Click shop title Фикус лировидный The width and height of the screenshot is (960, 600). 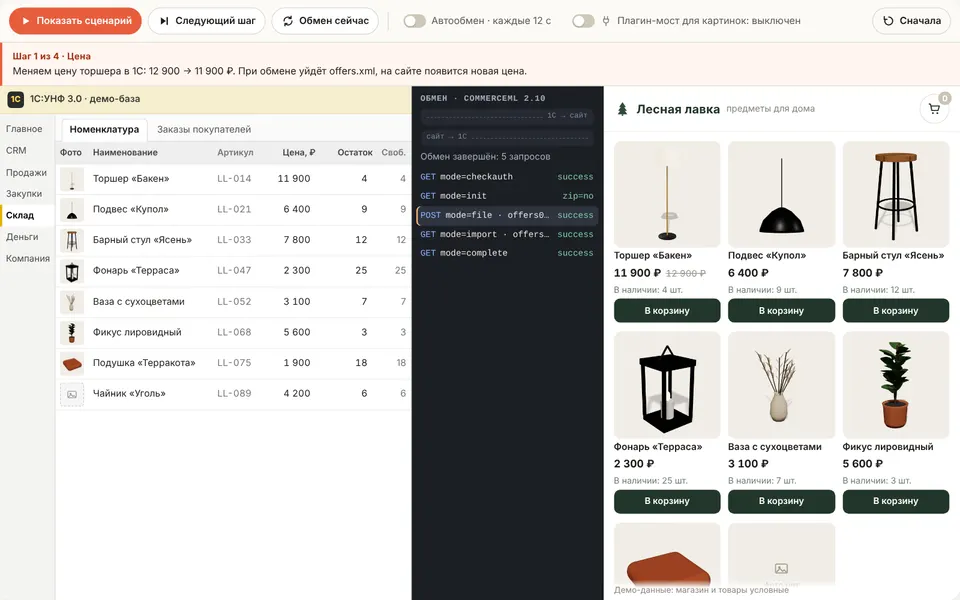click(888, 447)
